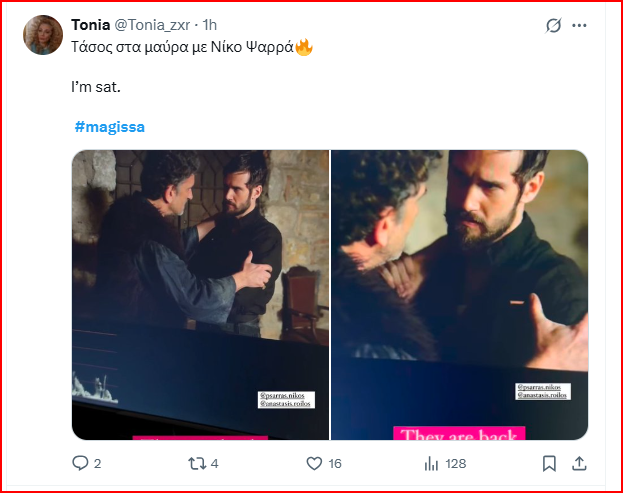Open the right close-up photo
This screenshot has height=493, width=623.
coord(459,294)
